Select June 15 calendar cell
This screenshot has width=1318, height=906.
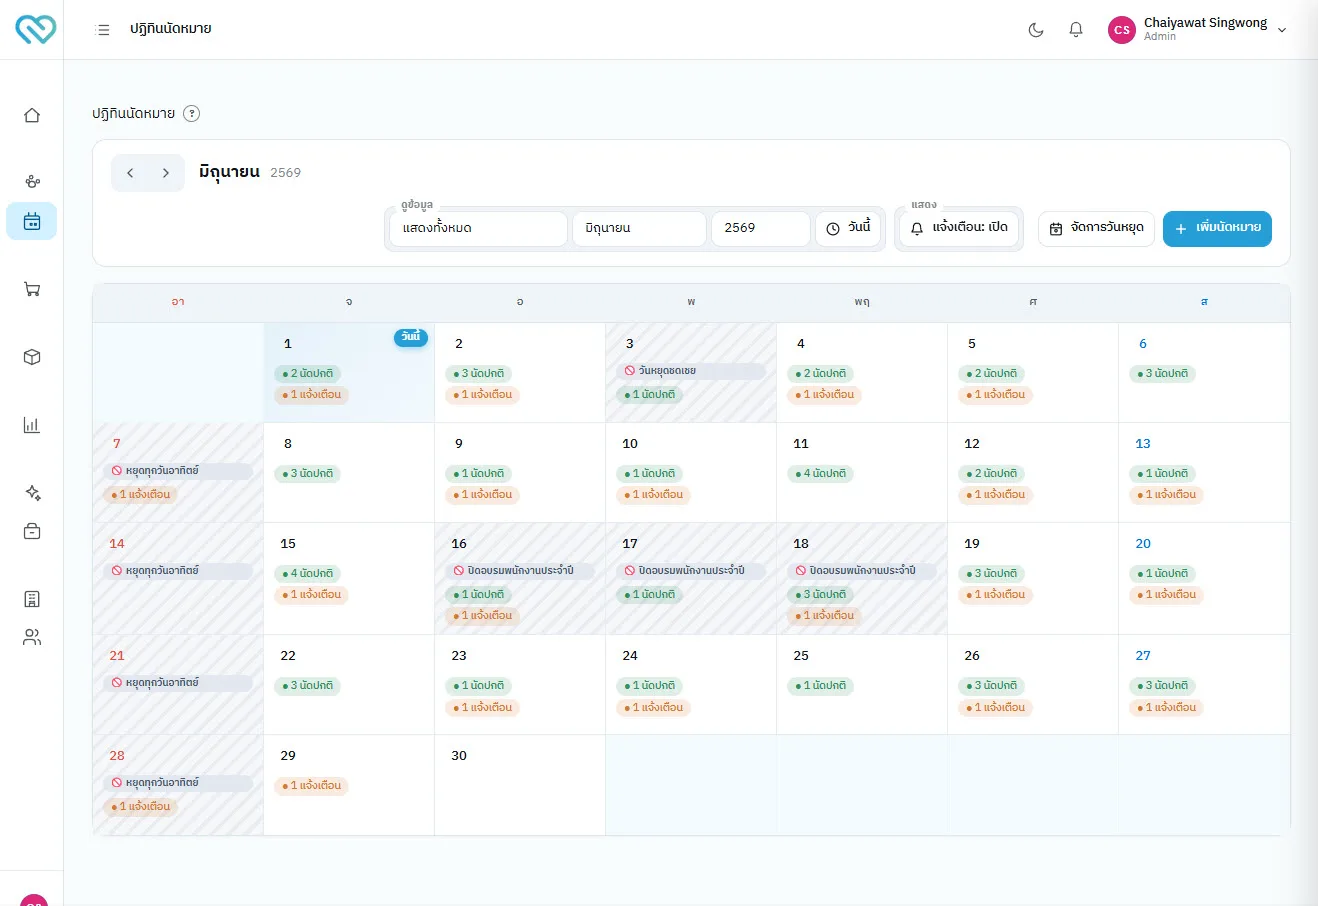click(349, 578)
